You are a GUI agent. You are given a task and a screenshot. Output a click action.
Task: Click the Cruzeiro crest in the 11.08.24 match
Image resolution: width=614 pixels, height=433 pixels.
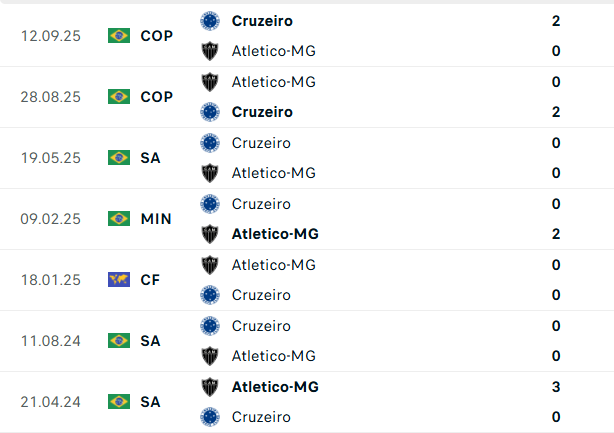[210, 326]
